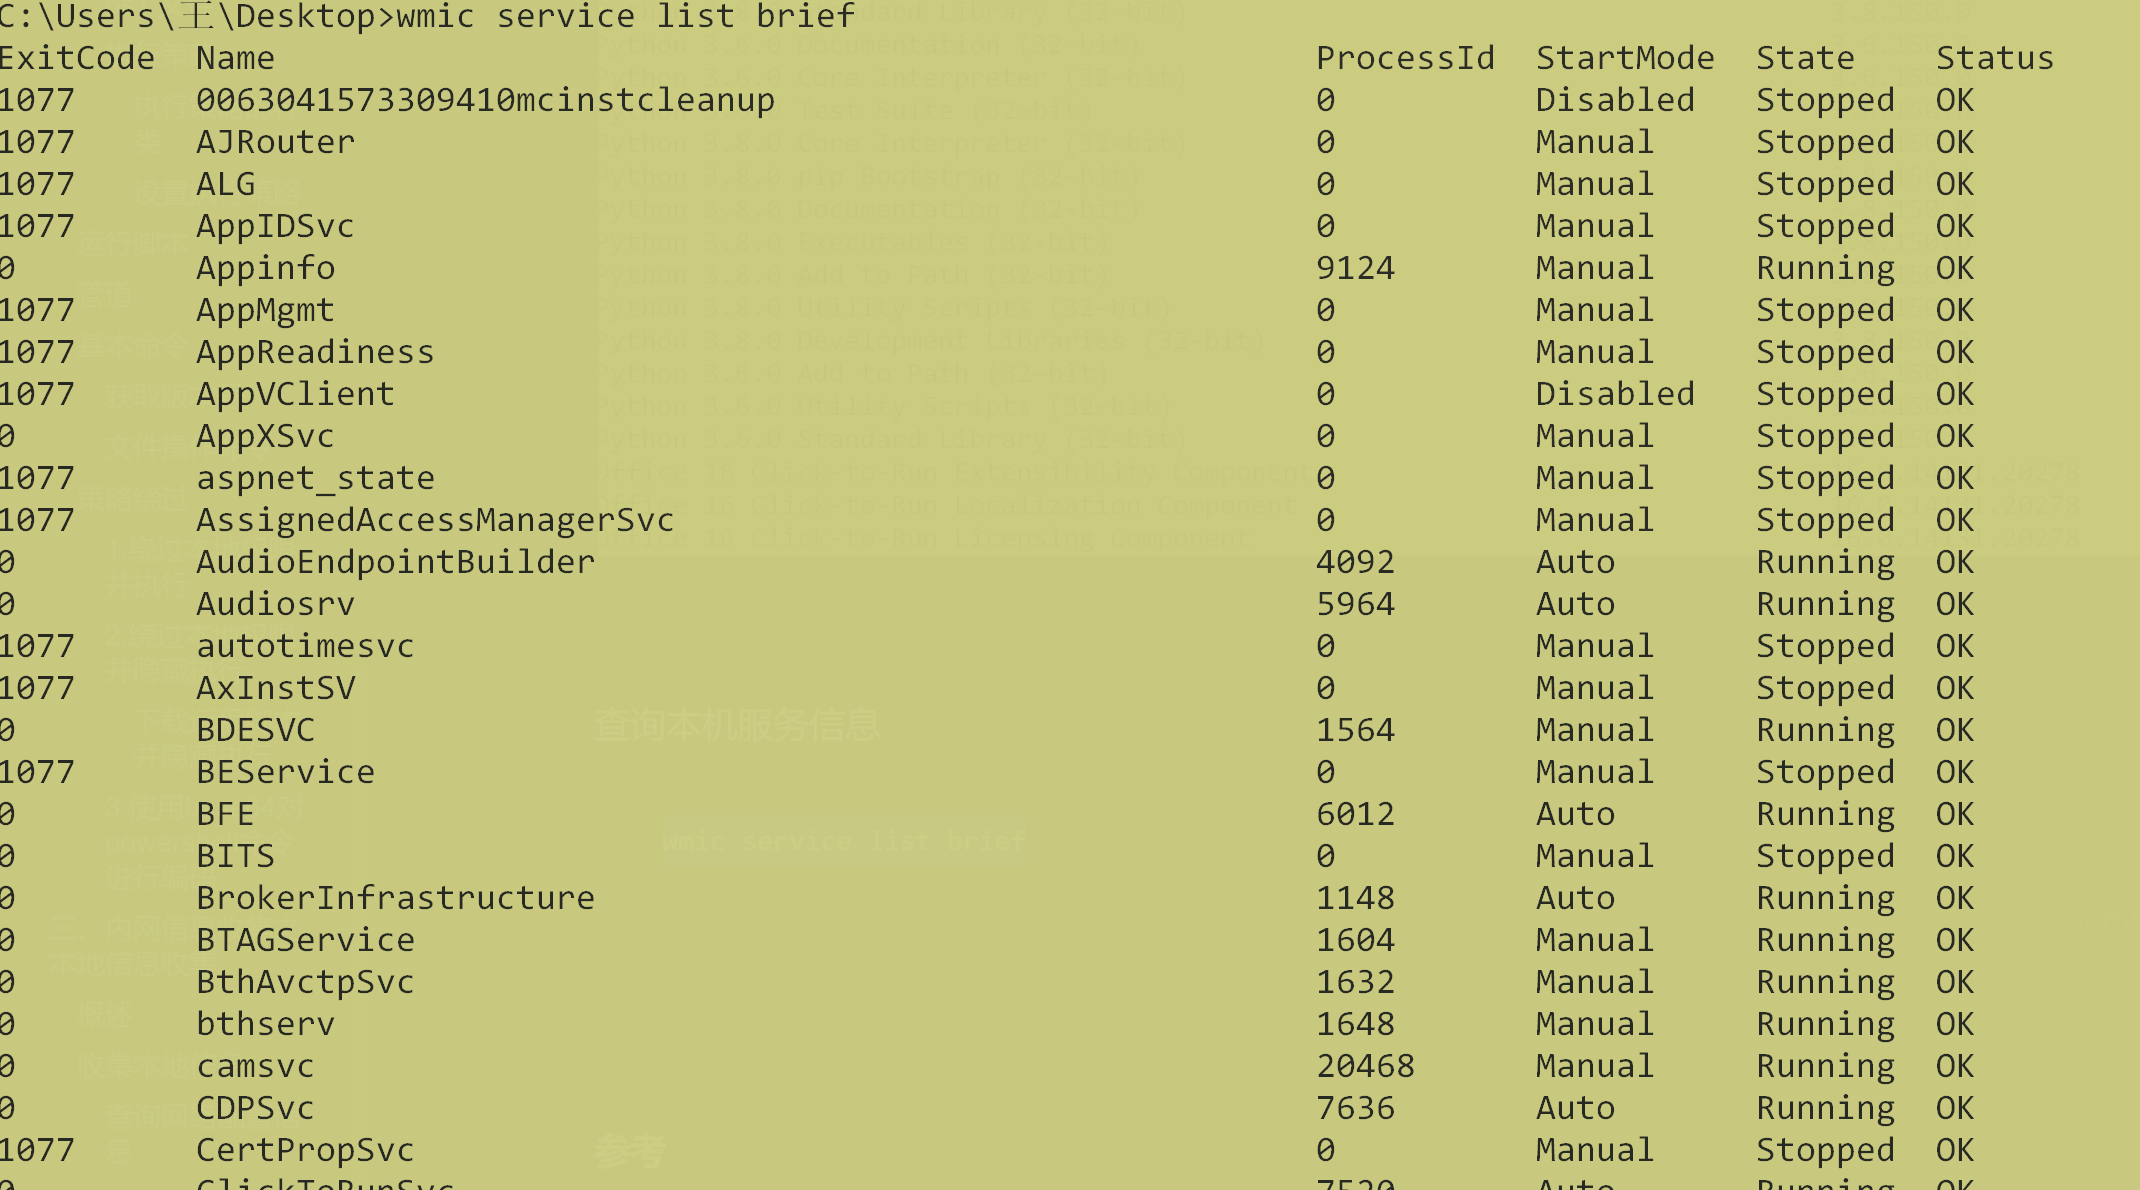The image size is (2140, 1190).
Task: Click the ProcessId column header
Action: 1405,58
